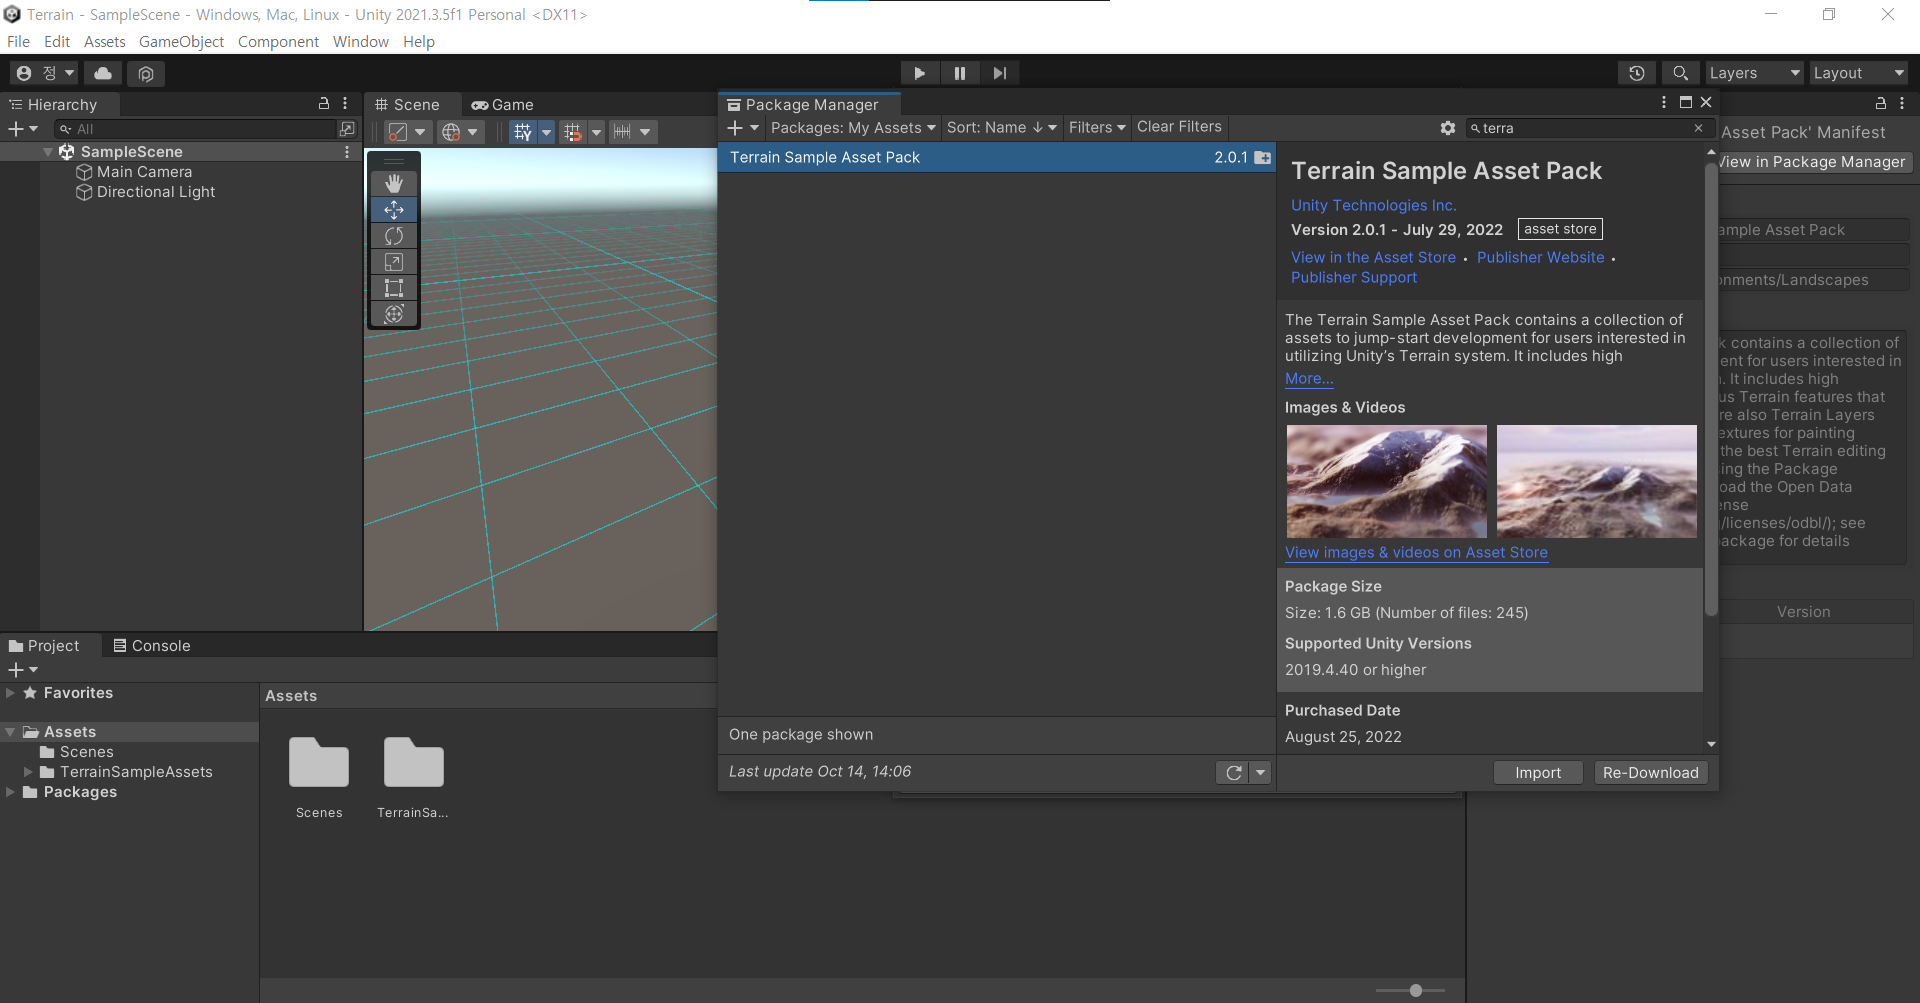Clear the package search text

(1698, 128)
